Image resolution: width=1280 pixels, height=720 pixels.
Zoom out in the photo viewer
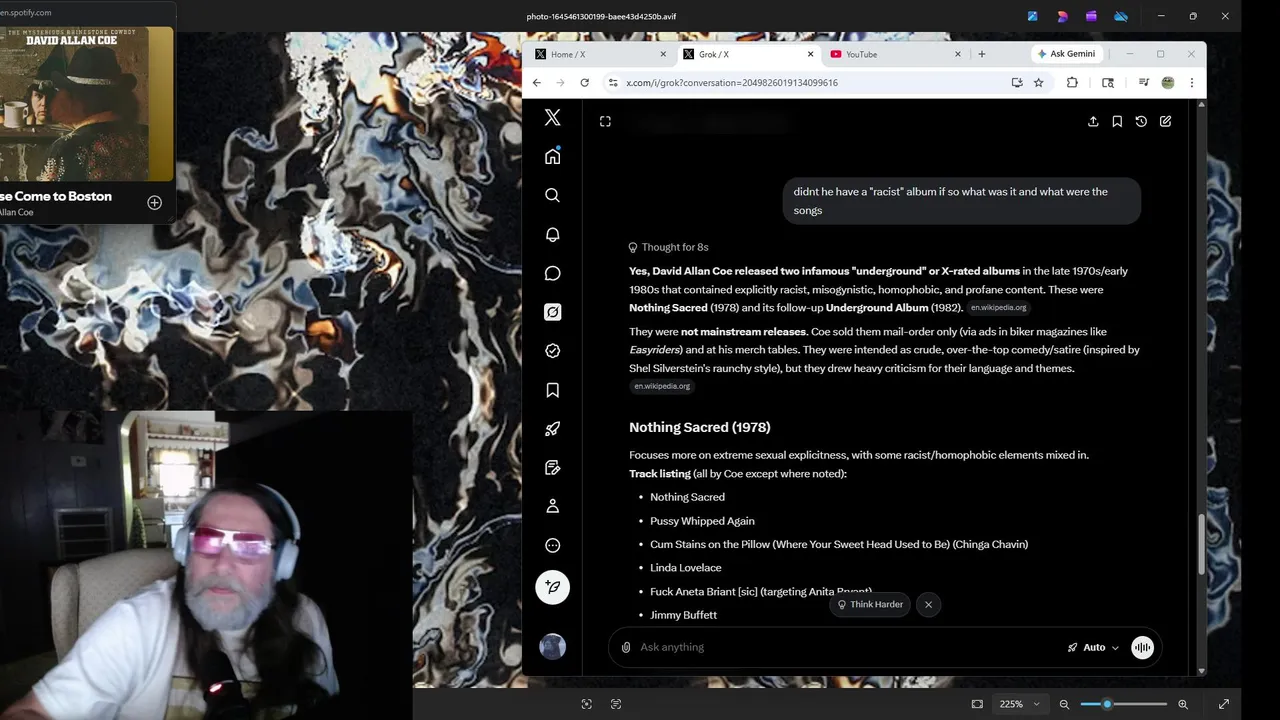[1064, 704]
